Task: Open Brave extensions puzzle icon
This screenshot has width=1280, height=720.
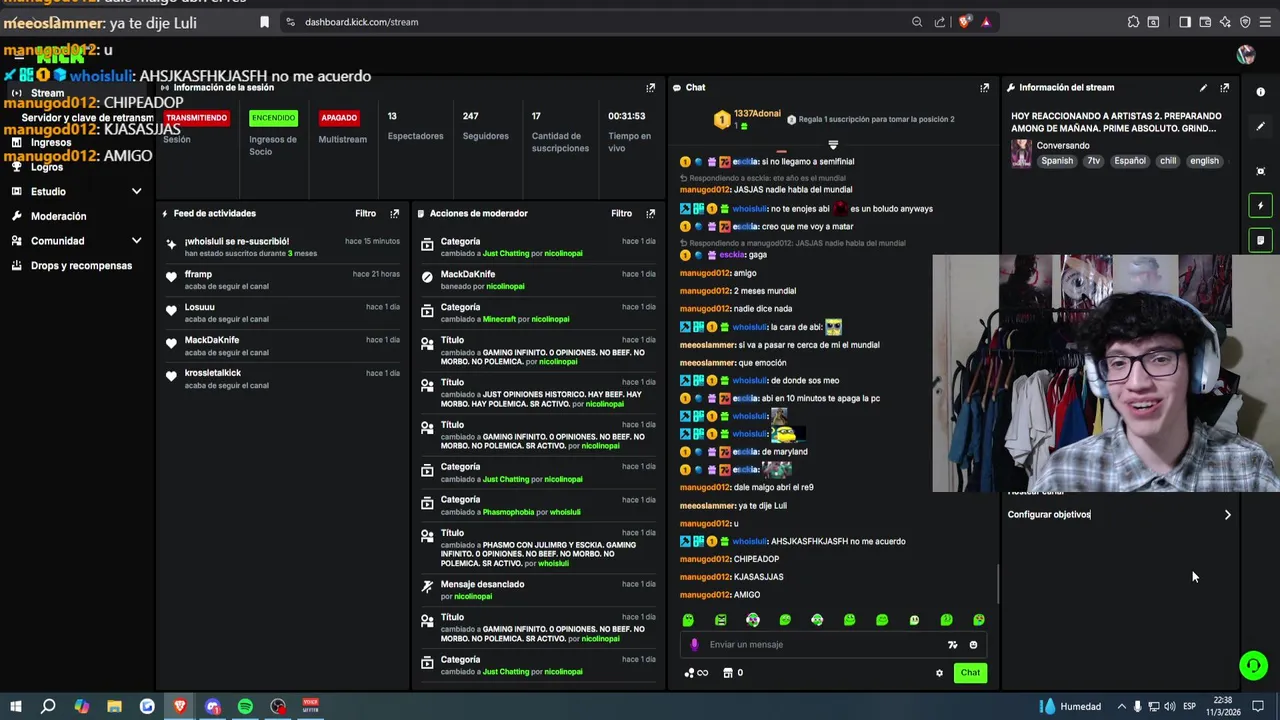Action: tap(1133, 22)
